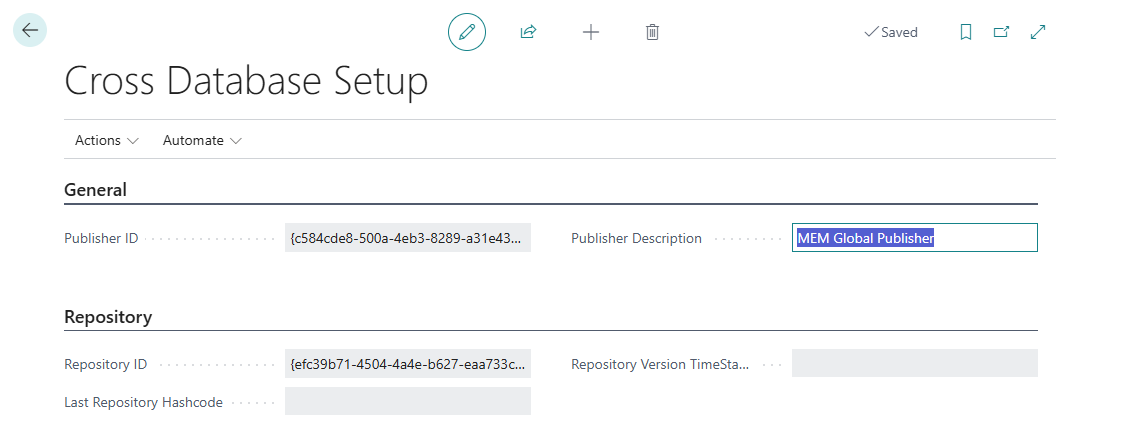
Task: Open the Automate menu
Action: [202, 141]
